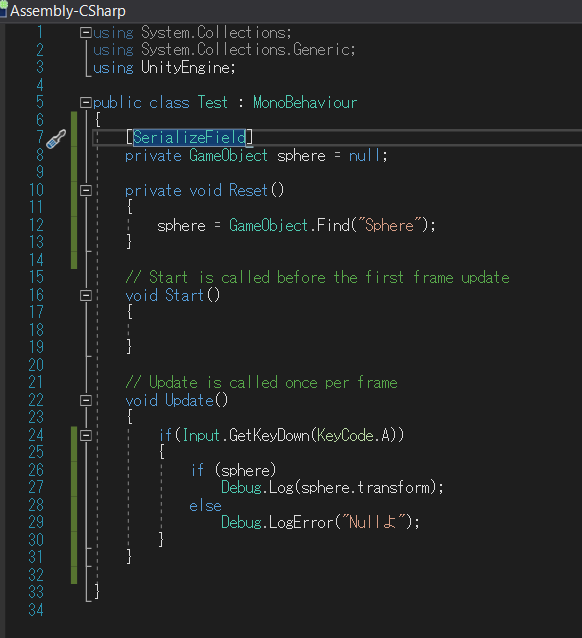Screen dimensions: 582x638
Task: Click System.Collections.Generic namespace
Action: pyautogui.click(x=246, y=50)
